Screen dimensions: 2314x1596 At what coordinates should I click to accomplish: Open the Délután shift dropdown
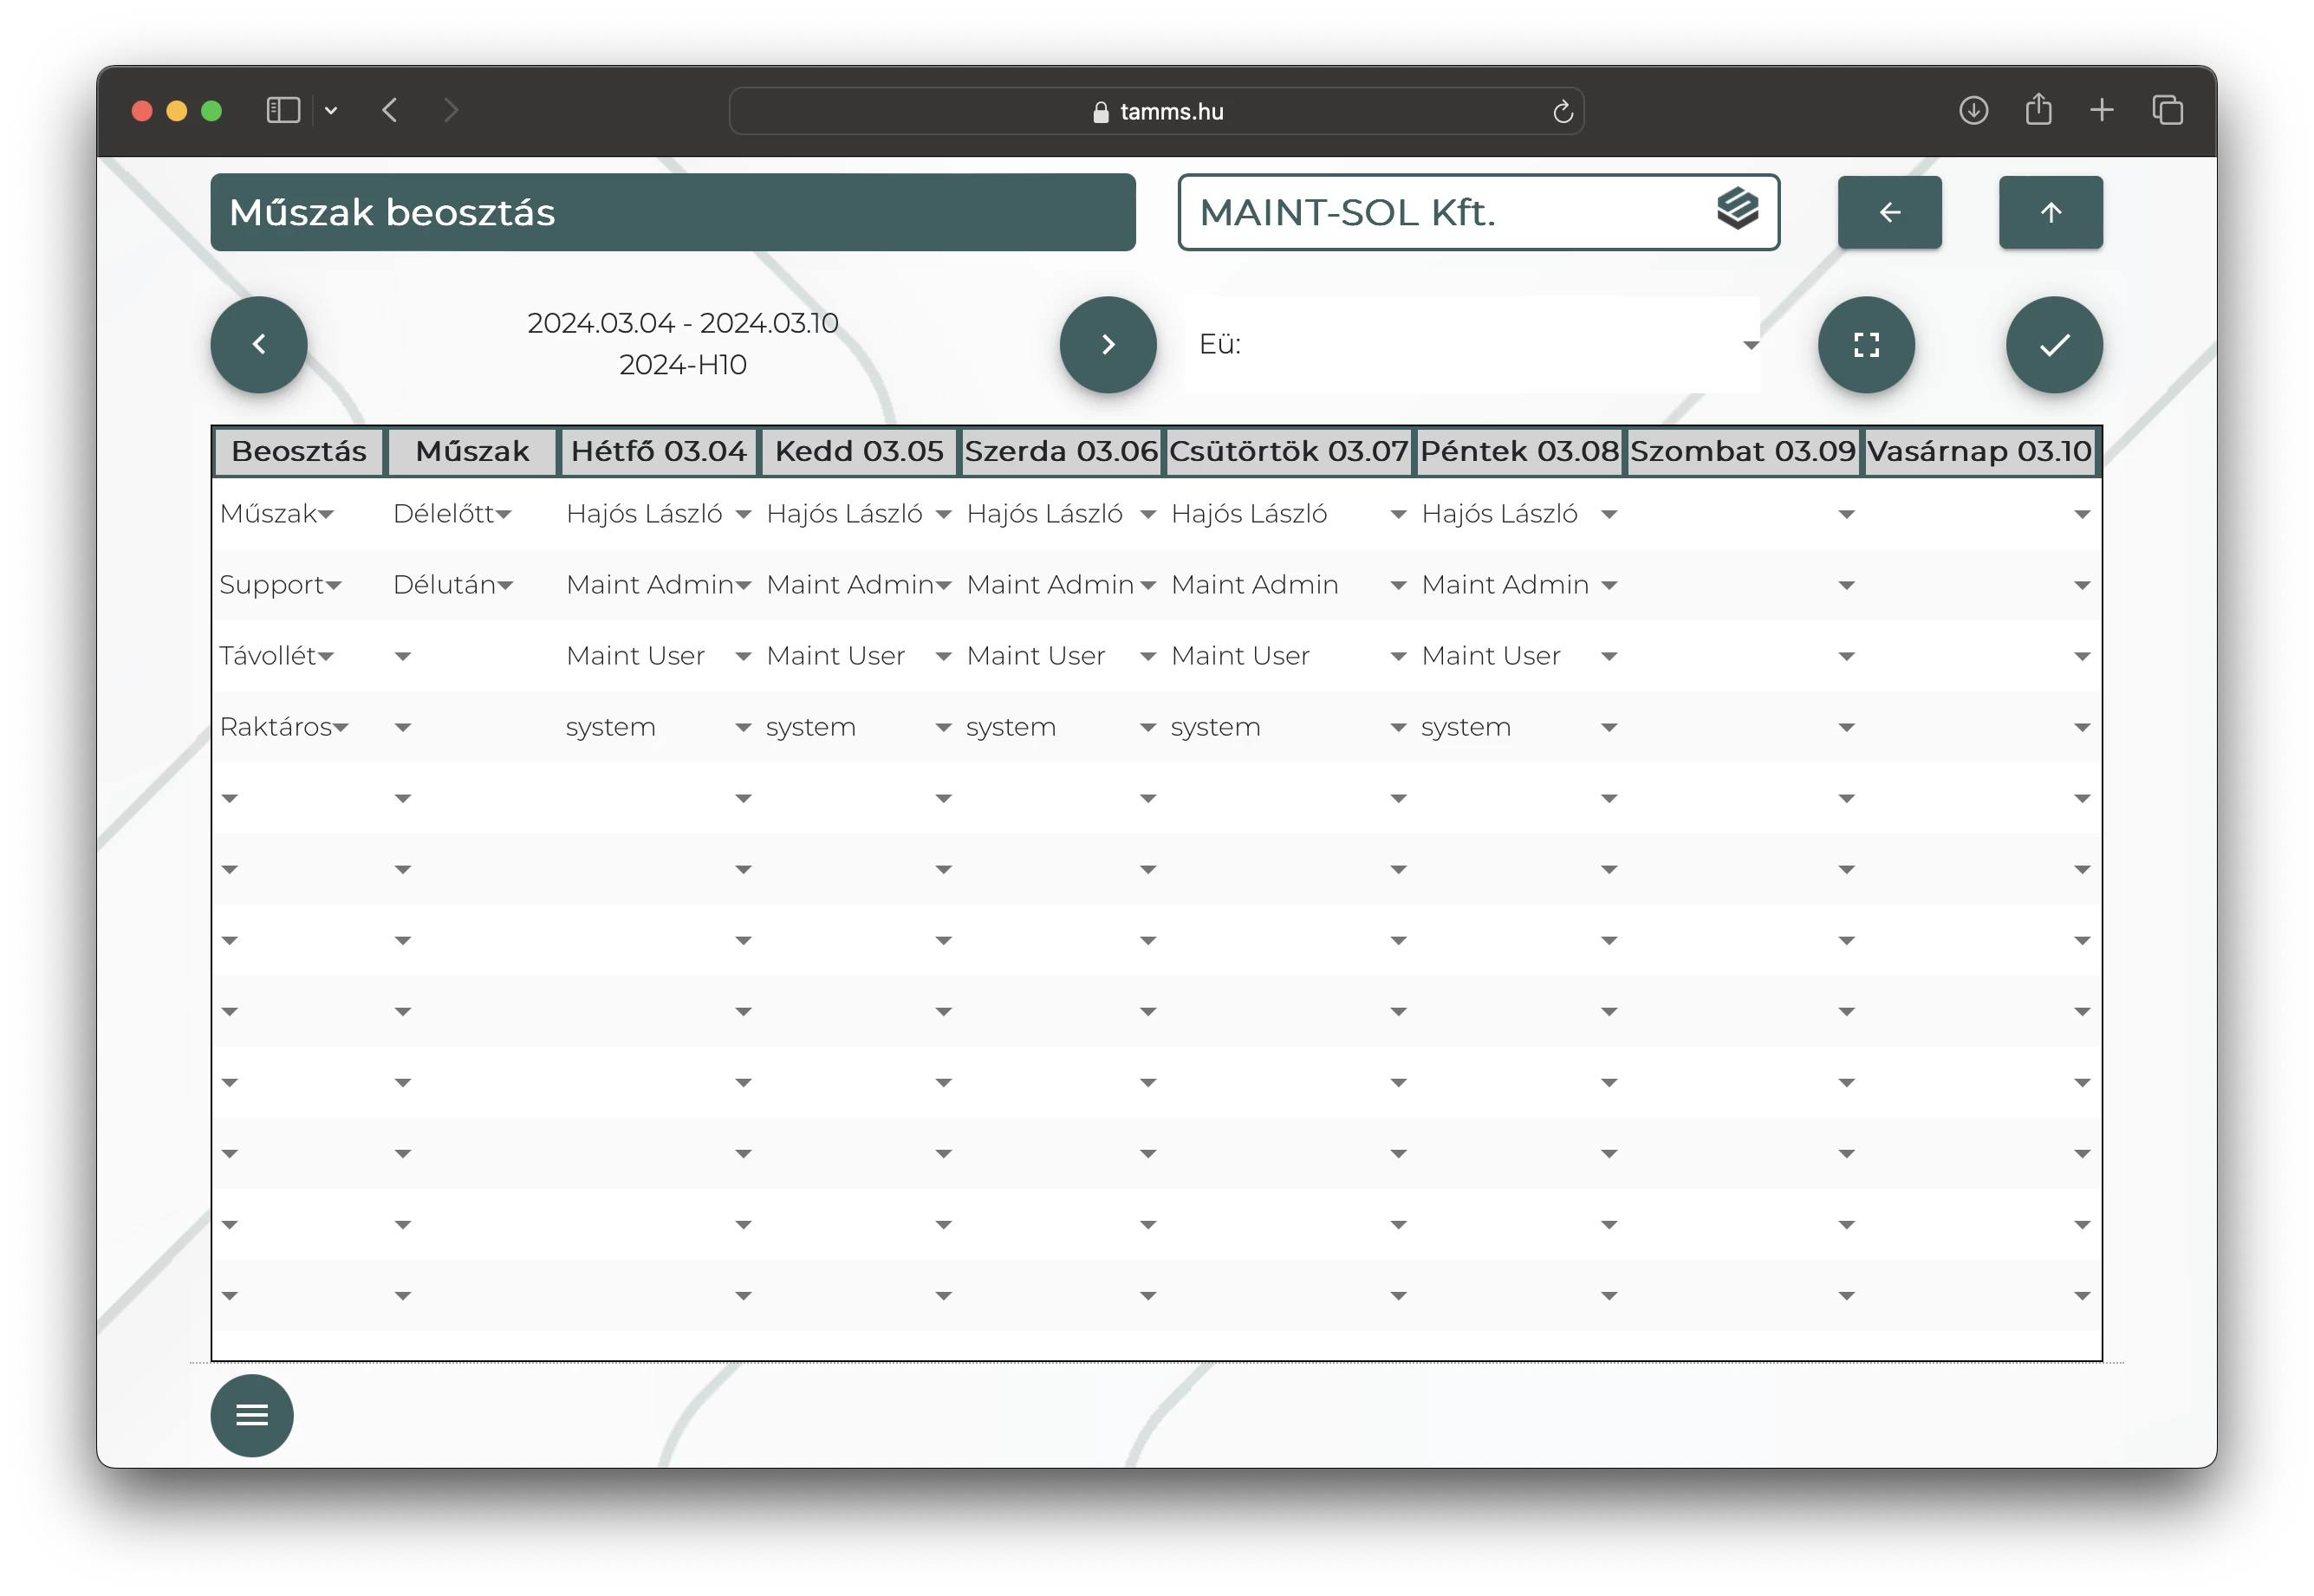pyautogui.click(x=453, y=585)
